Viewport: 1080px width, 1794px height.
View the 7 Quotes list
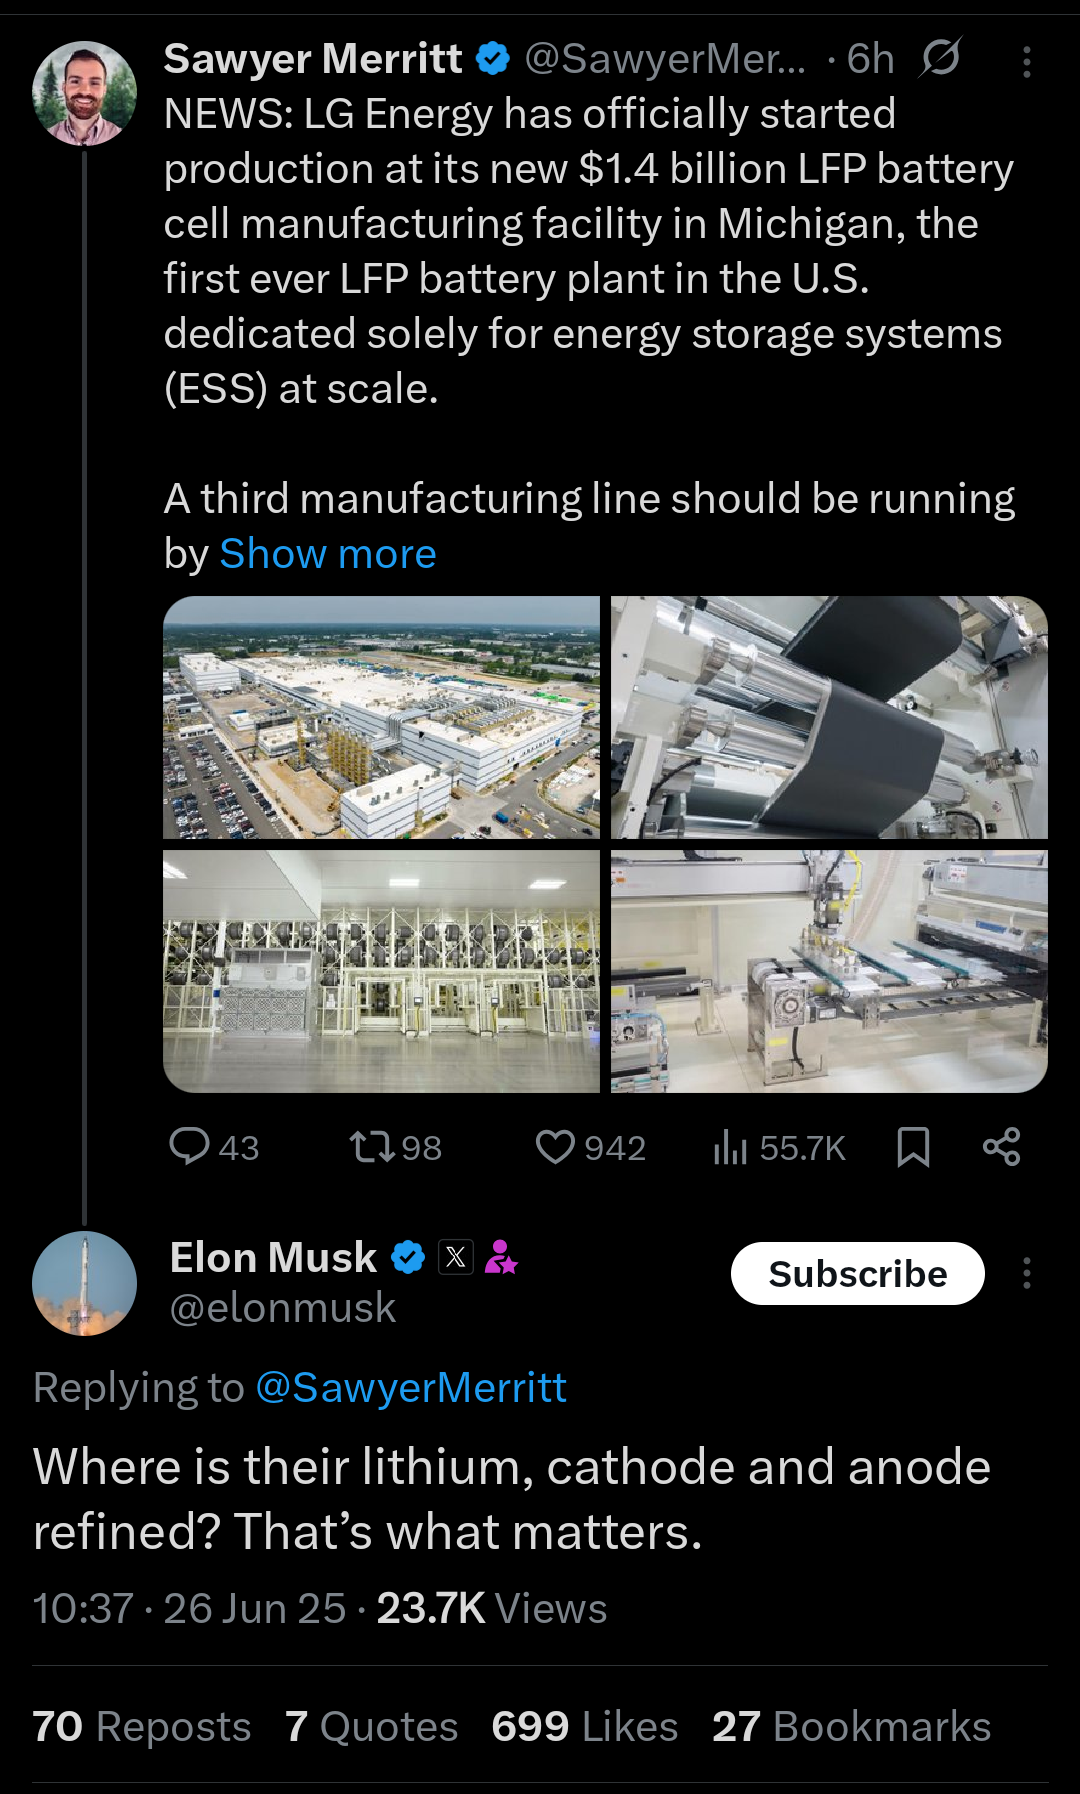[371, 1727]
